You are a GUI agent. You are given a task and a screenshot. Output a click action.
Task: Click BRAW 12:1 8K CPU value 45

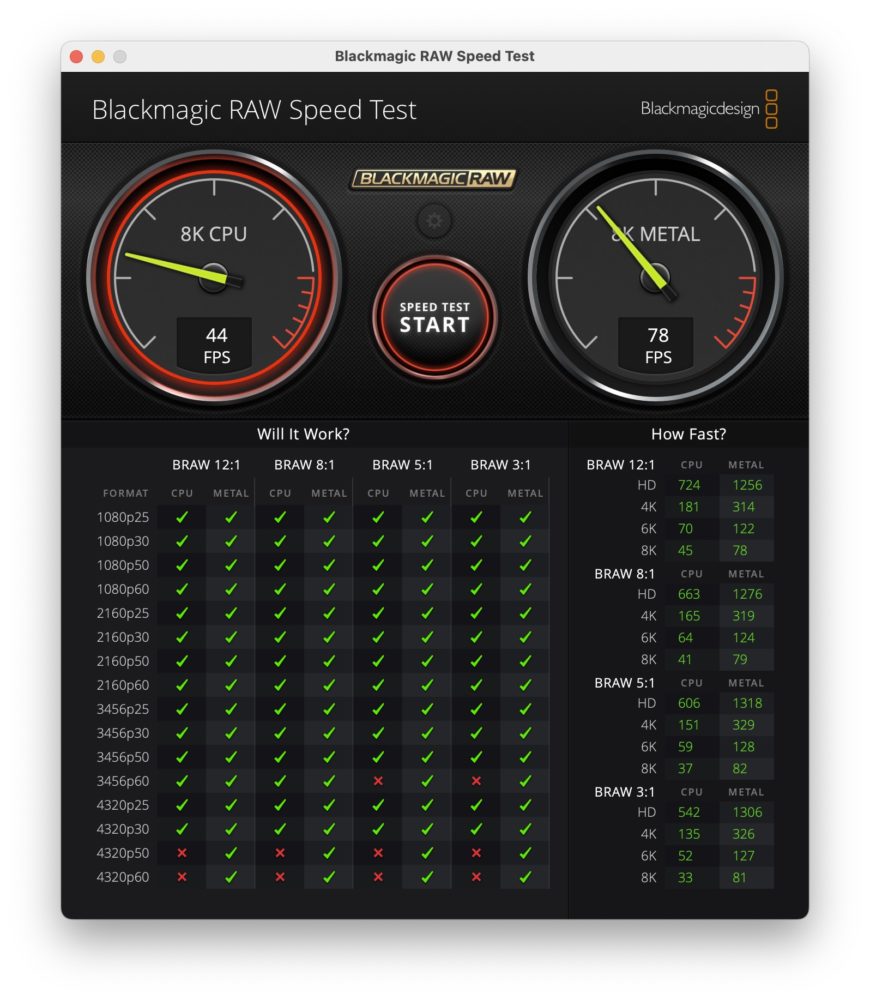(x=685, y=550)
